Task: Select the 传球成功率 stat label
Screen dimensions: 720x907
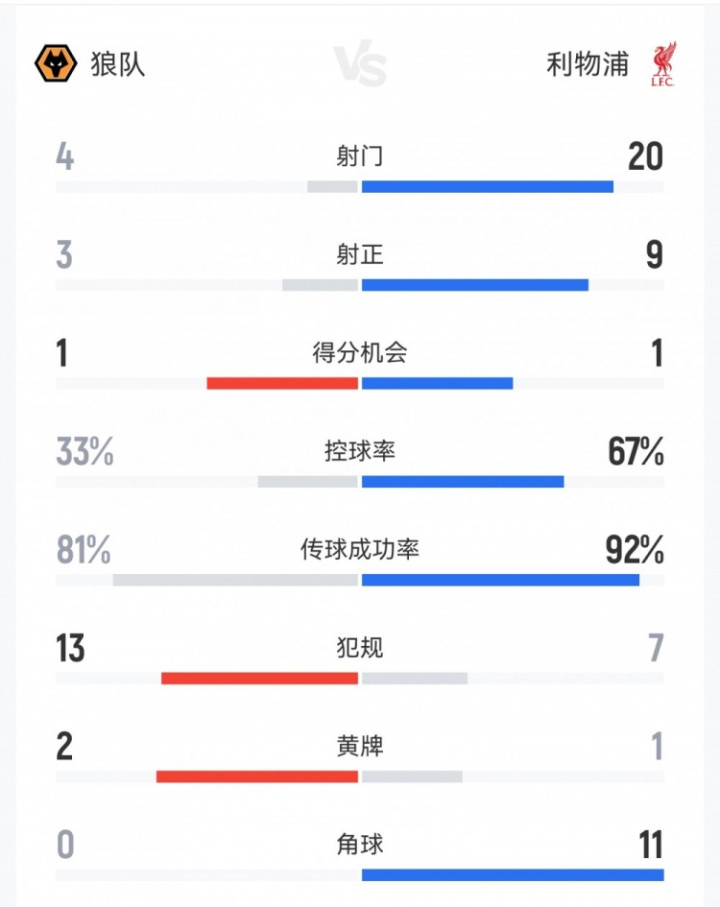Action: click(x=360, y=549)
